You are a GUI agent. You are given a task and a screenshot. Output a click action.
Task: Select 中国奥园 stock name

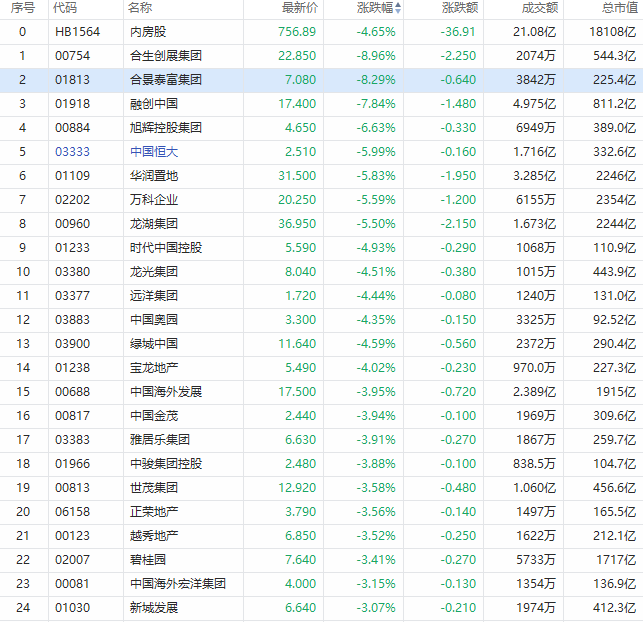(x=154, y=319)
